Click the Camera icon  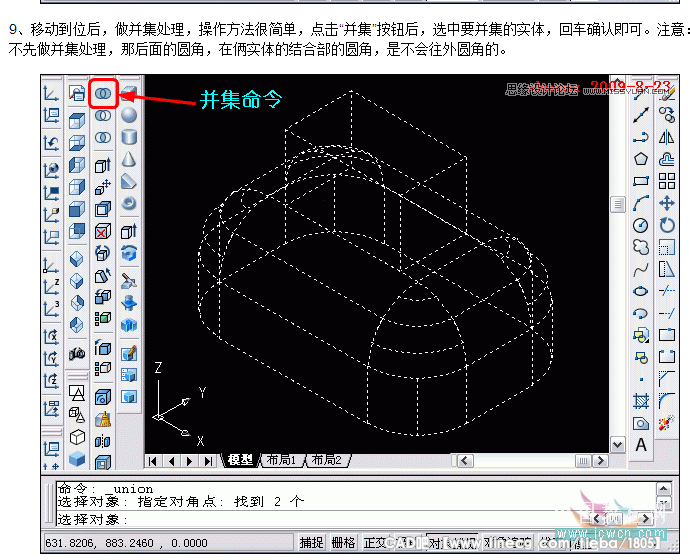pos(77,353)
